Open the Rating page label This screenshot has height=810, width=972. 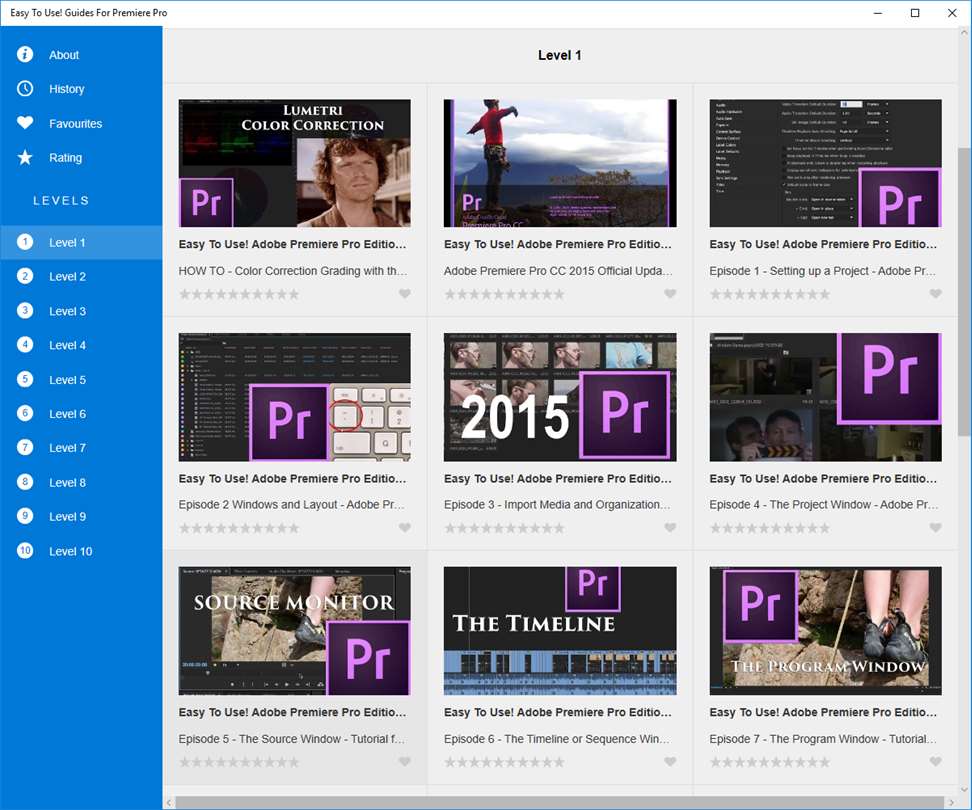coord(65,158)
